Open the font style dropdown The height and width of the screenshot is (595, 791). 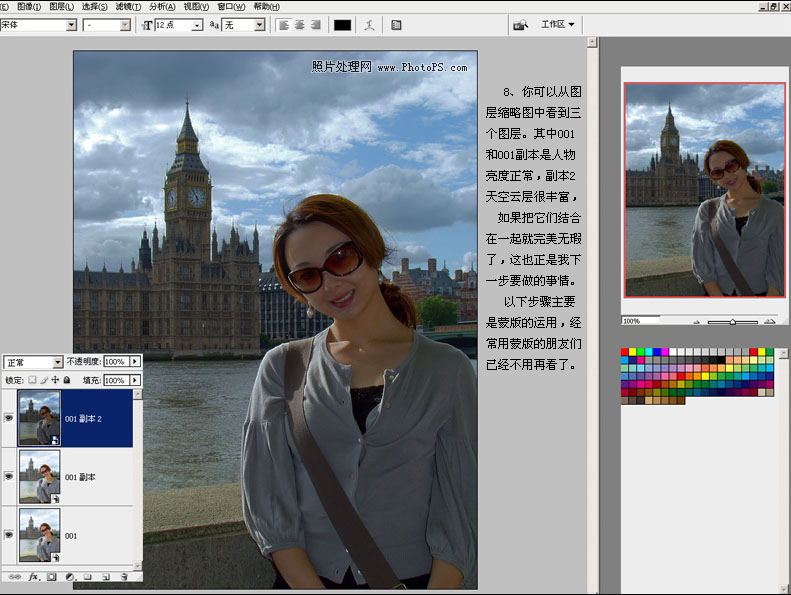click(125, 25)
